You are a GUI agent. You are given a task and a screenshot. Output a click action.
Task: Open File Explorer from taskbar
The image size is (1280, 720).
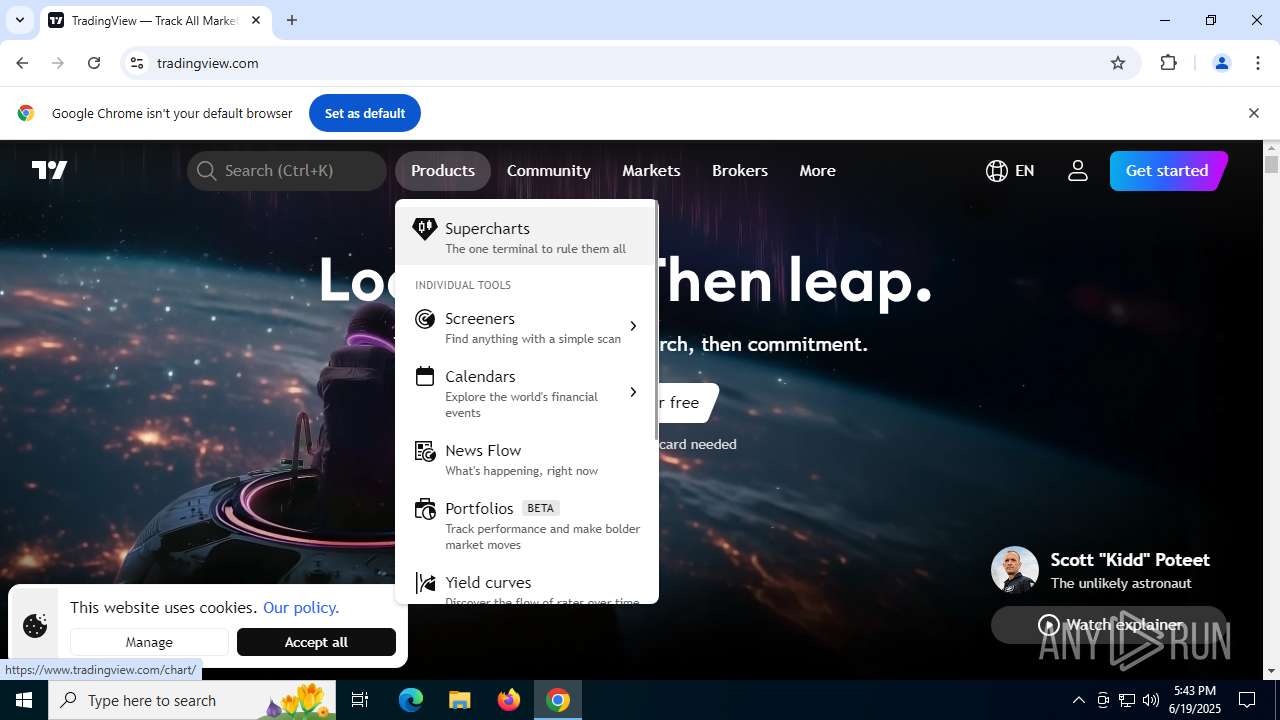point(459,700)
